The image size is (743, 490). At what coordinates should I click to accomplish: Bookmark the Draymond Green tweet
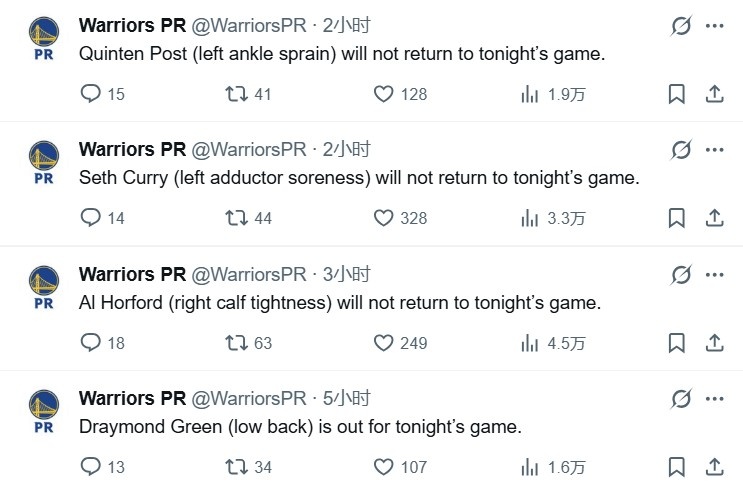(676, 467)
